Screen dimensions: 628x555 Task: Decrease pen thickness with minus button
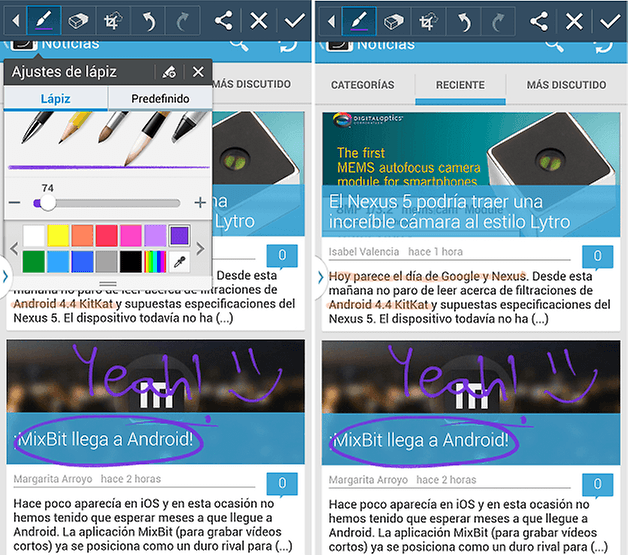[15, 203]
